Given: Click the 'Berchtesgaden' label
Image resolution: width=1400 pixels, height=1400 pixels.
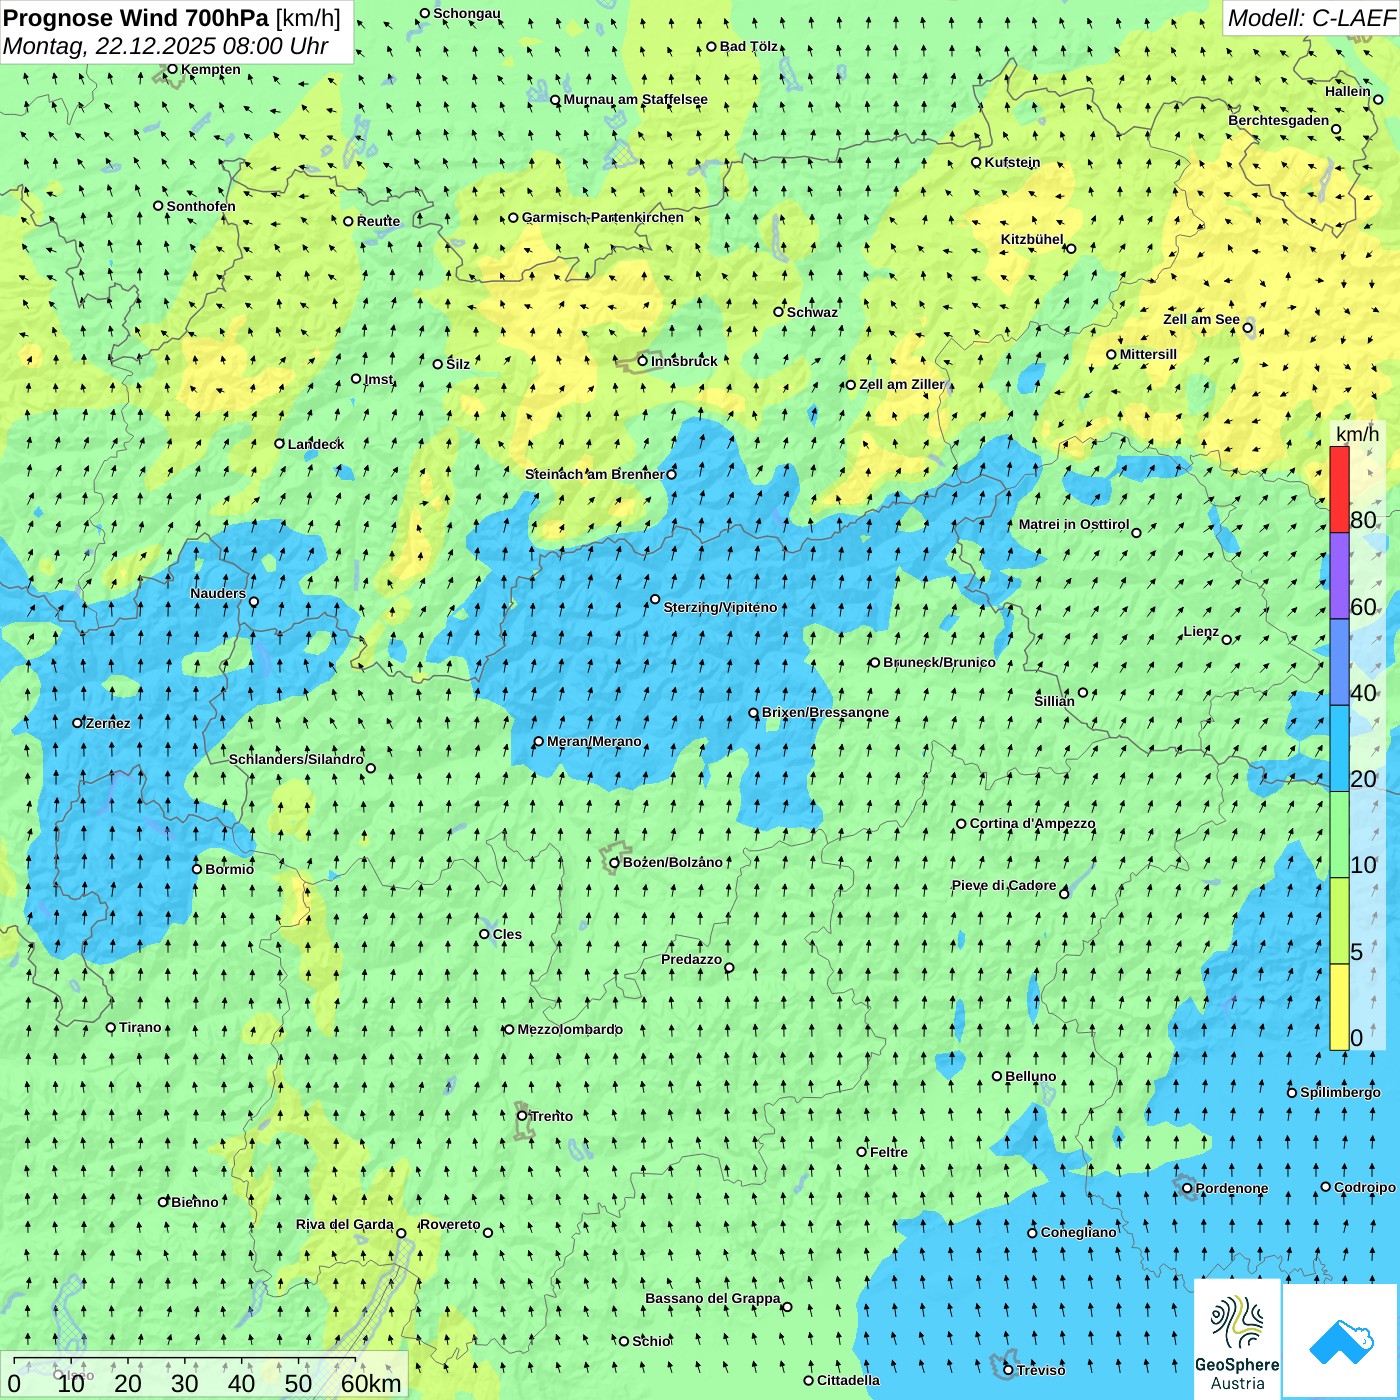Looking at the screenshot, I should coord(1279,120).
